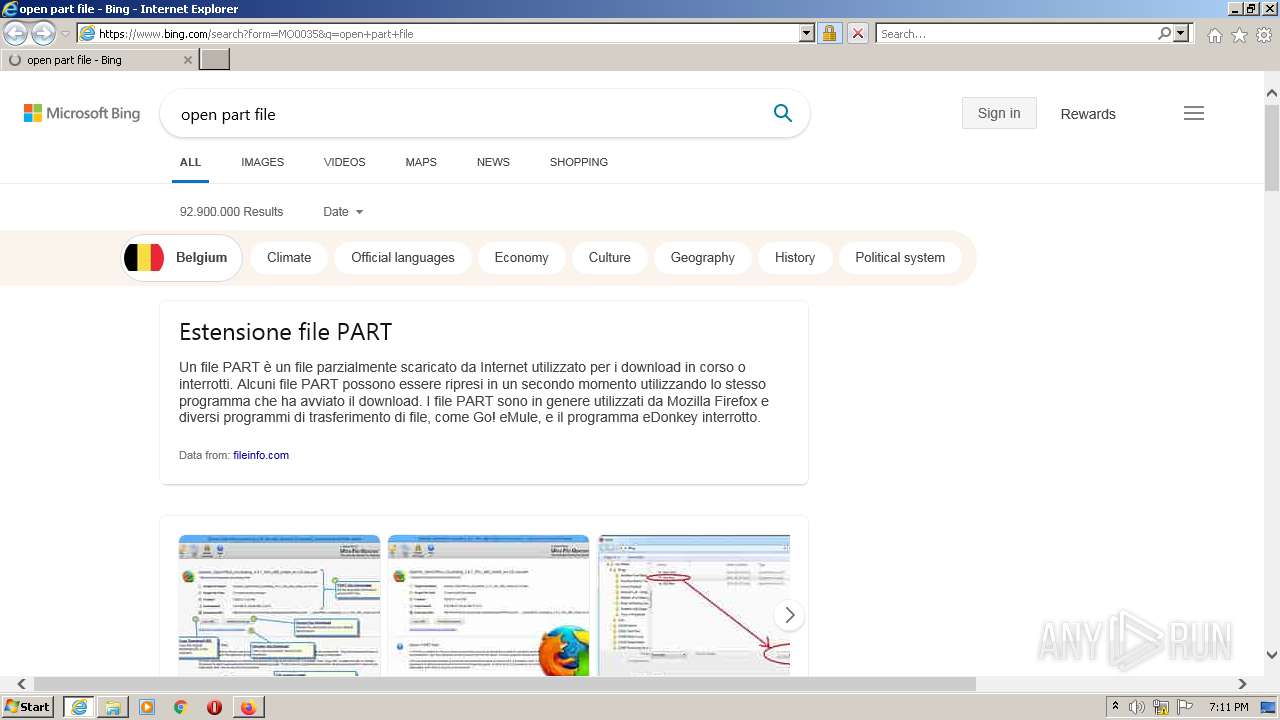Click the Geography chip
The width and height of the screenshot is (1280, 720).
coord(702,258)
